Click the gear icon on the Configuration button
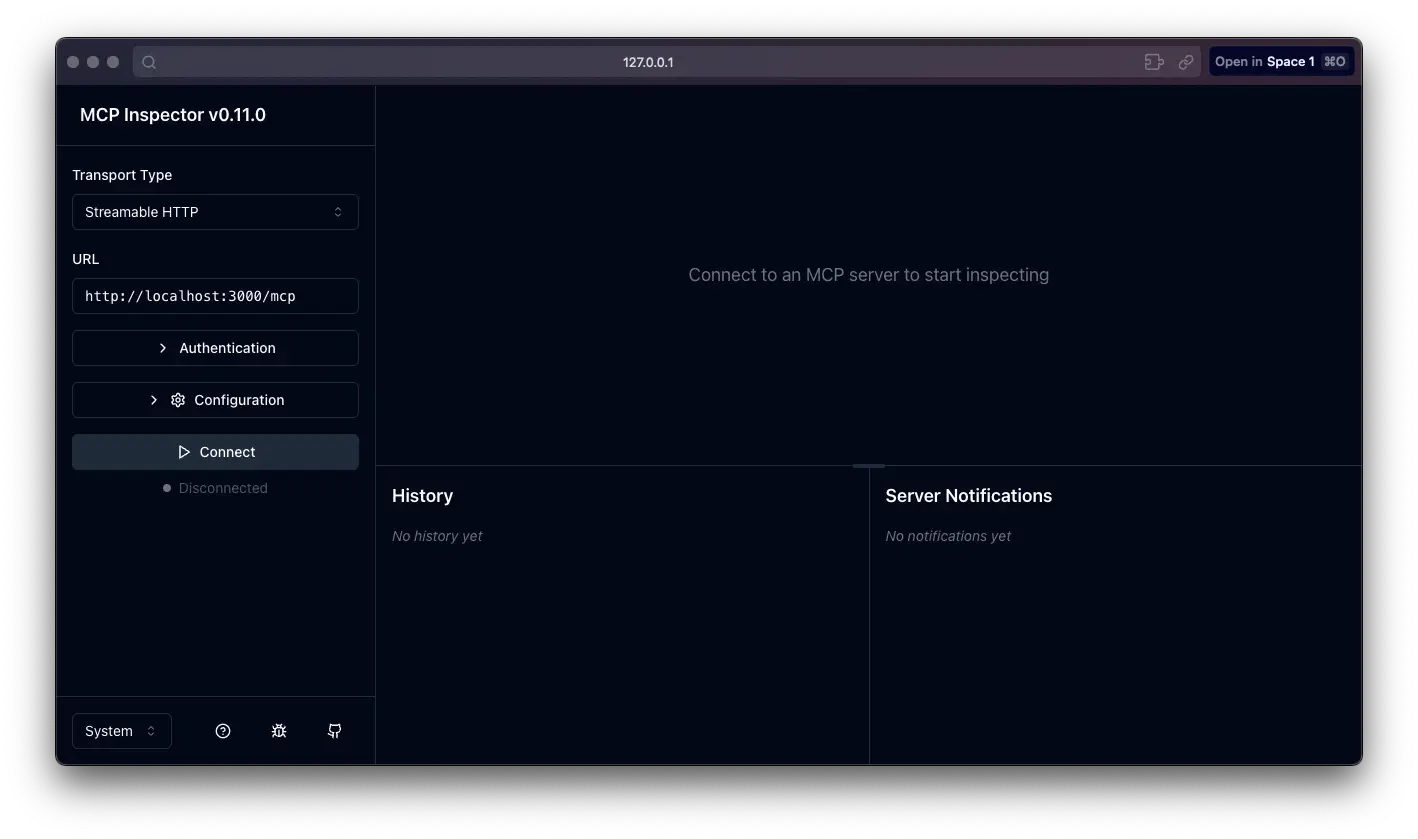Screen dimensions: 1418x839 pyautogui.click(x=177, y=399)
